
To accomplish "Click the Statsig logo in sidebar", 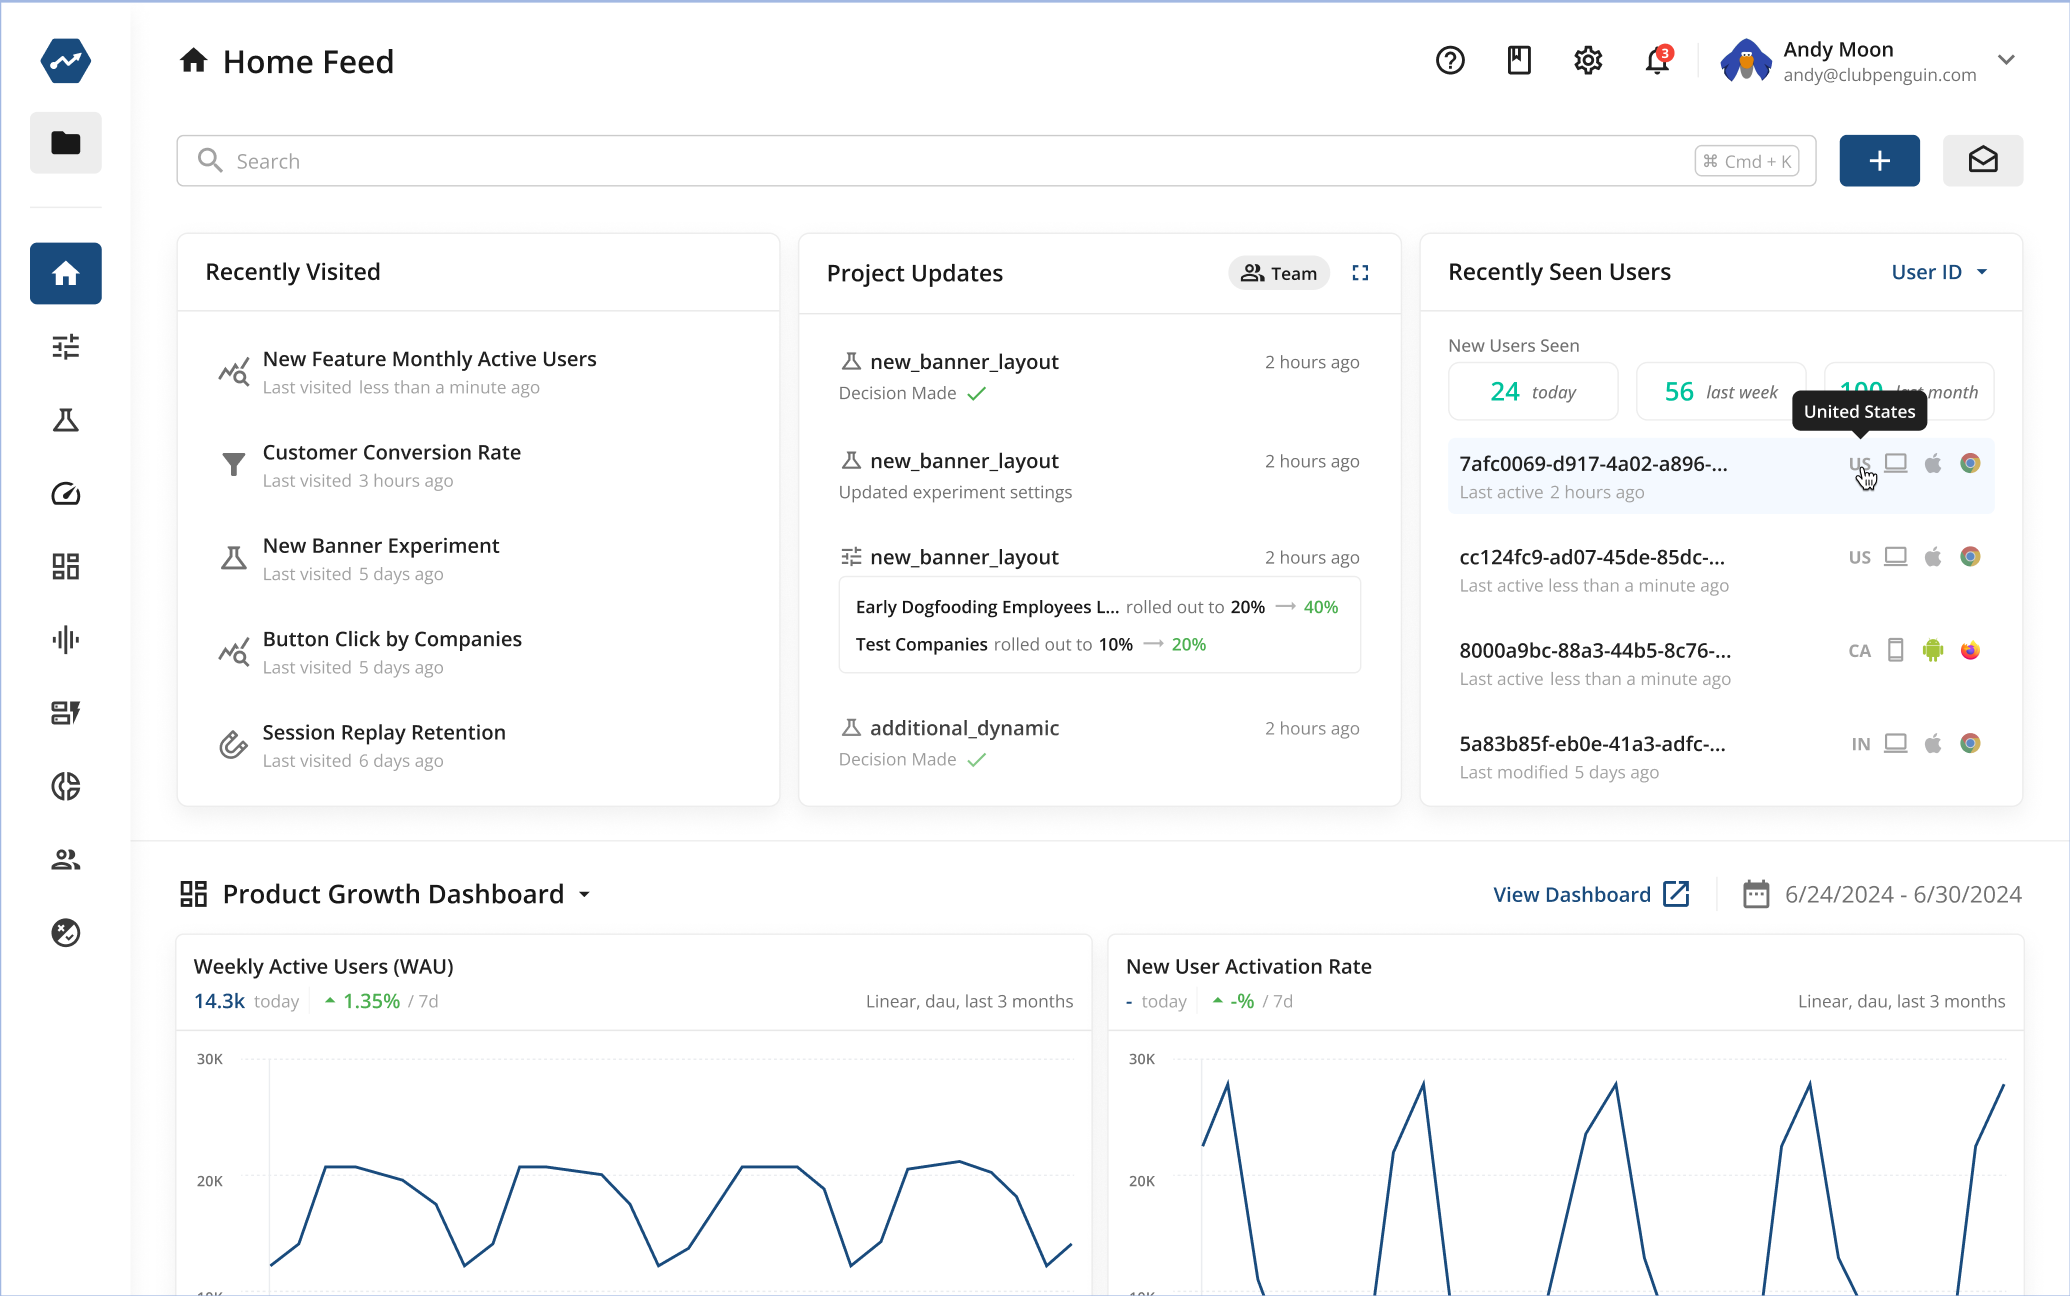I will tap(66, 61).
